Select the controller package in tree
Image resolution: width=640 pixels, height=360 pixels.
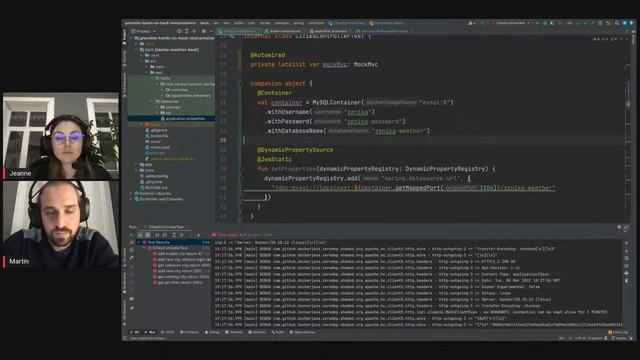[x=177, y=90]
